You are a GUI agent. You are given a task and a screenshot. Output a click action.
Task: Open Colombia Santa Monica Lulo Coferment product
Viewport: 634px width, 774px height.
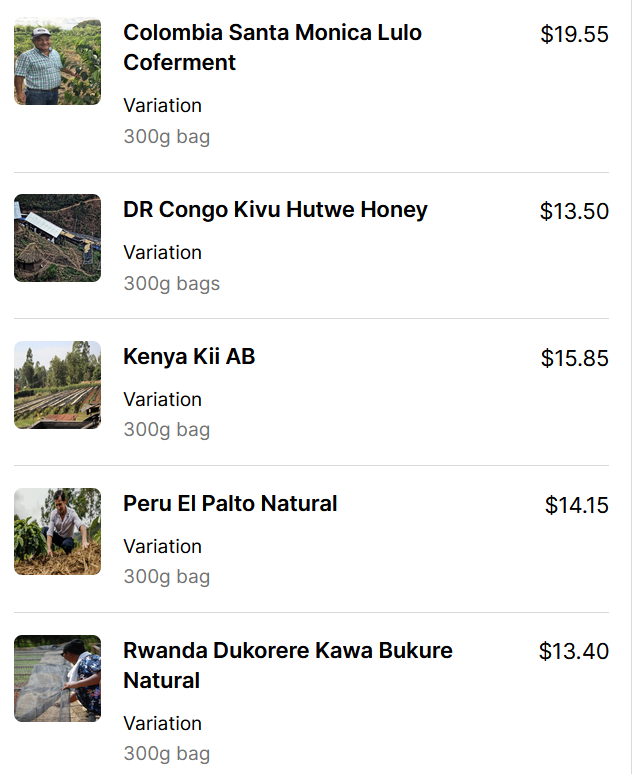[272, 47]
